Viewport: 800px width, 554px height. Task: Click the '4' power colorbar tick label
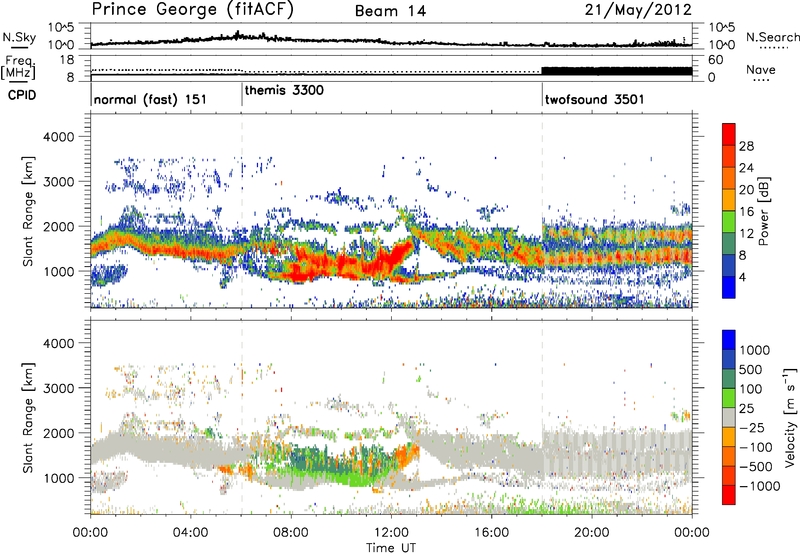742,277
